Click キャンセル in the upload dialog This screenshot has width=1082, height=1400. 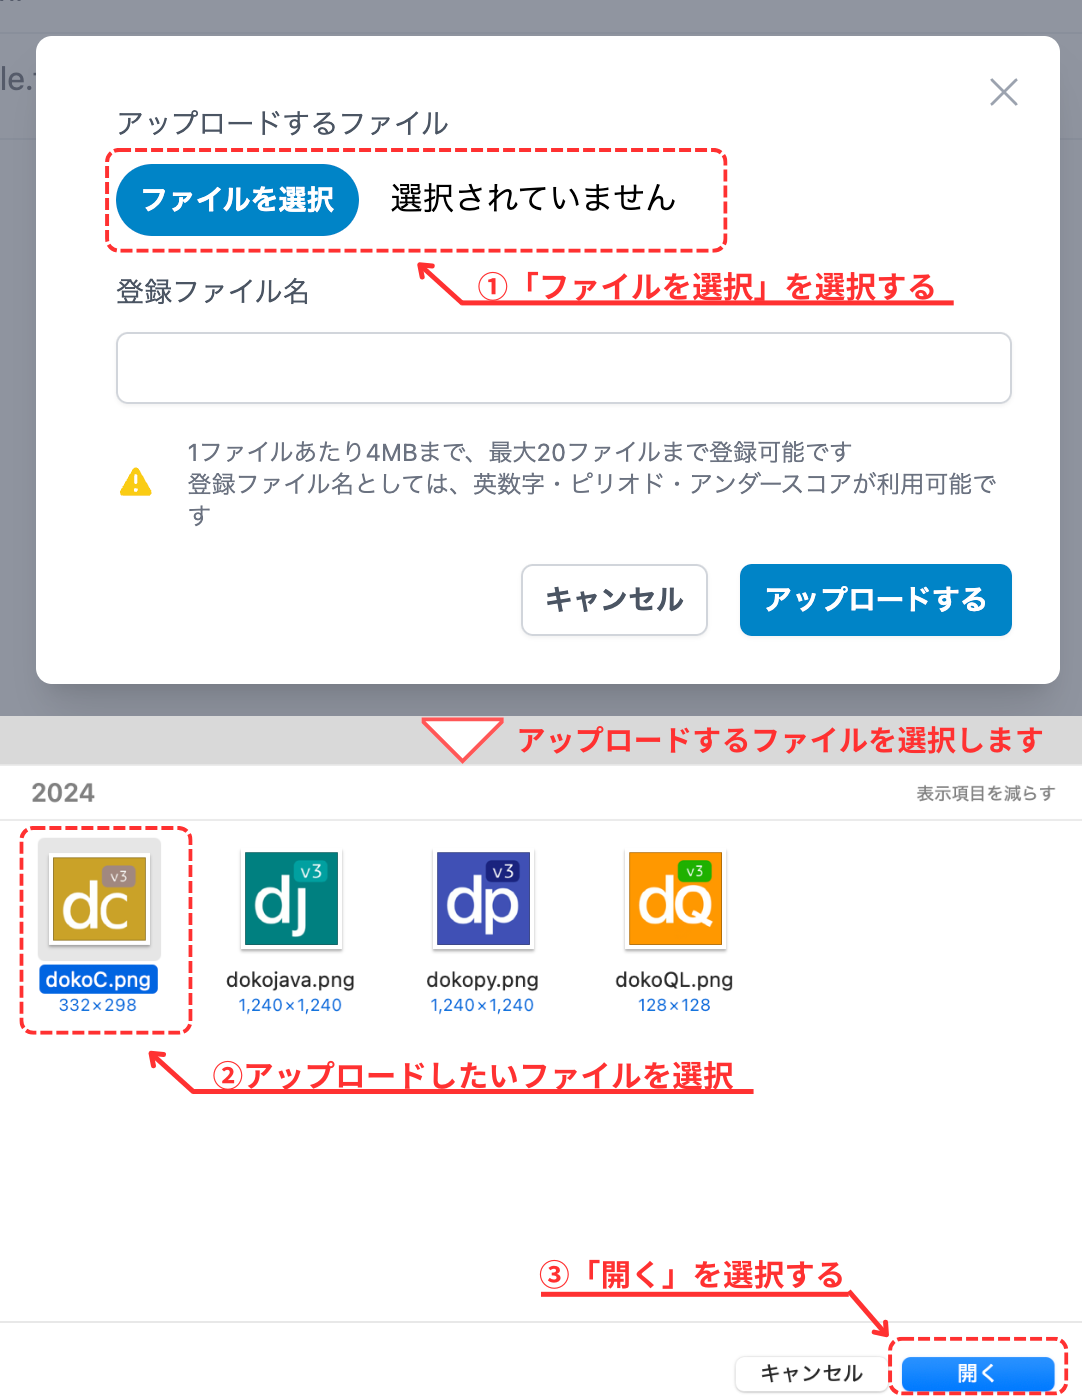614,600
